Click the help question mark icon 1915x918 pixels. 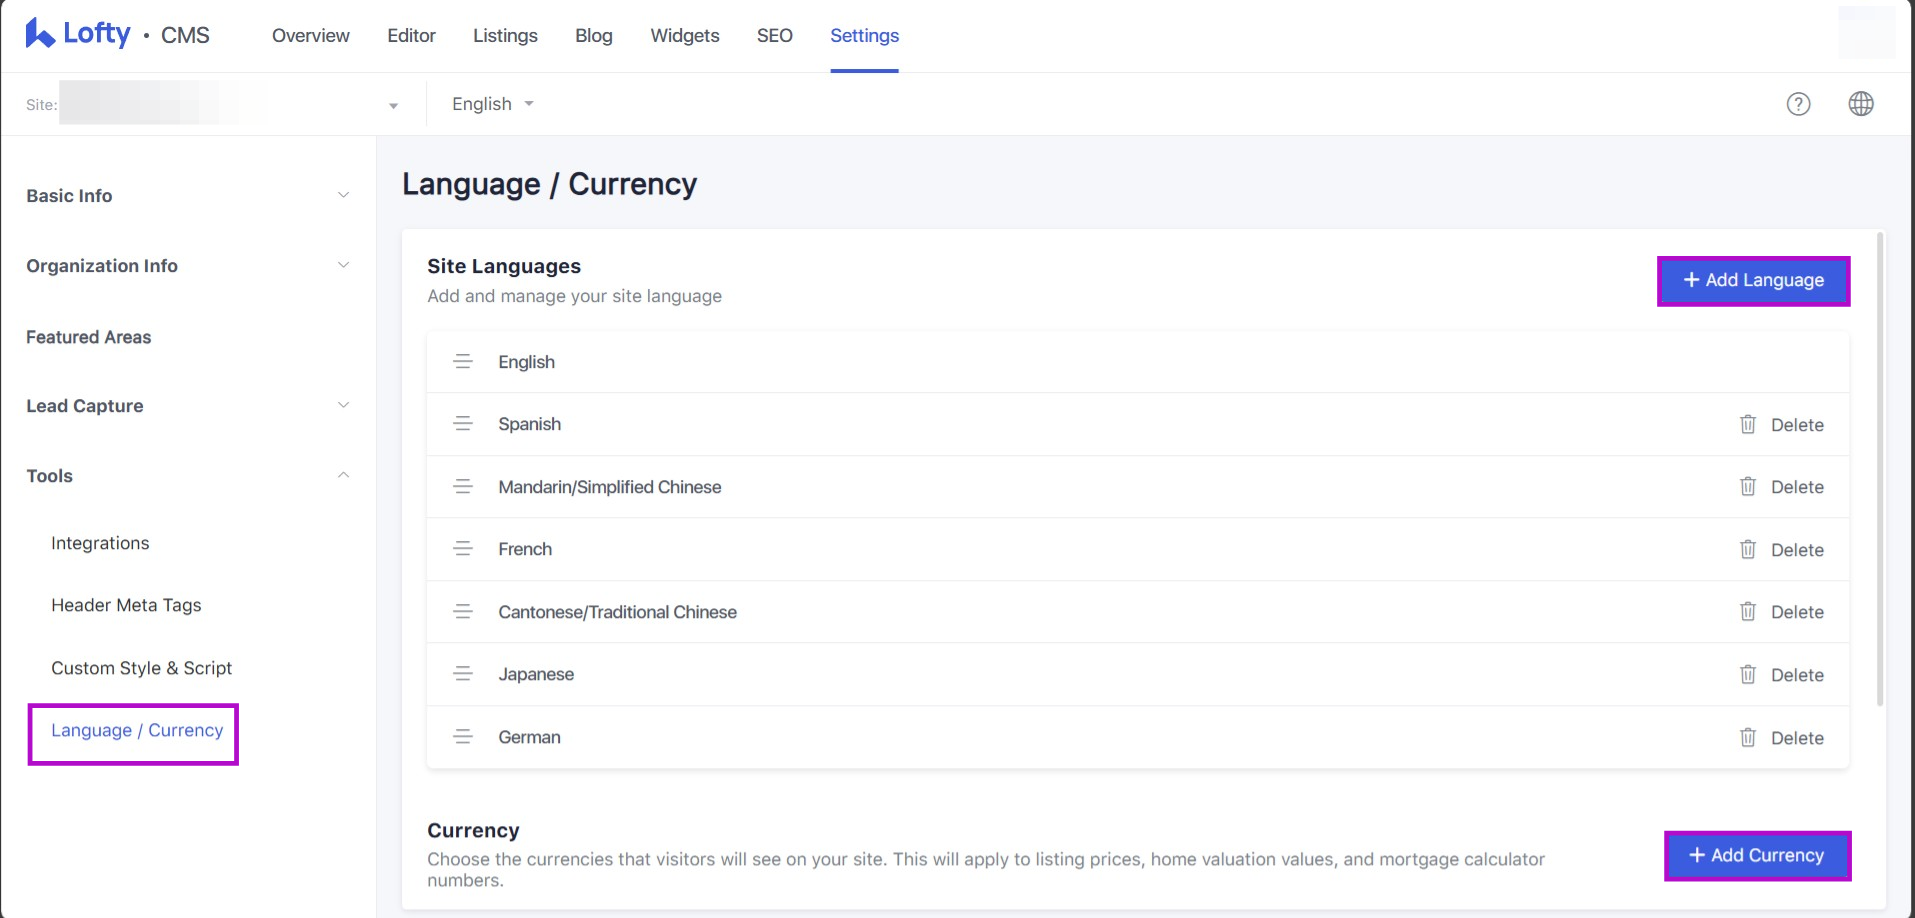point(1798,104)
